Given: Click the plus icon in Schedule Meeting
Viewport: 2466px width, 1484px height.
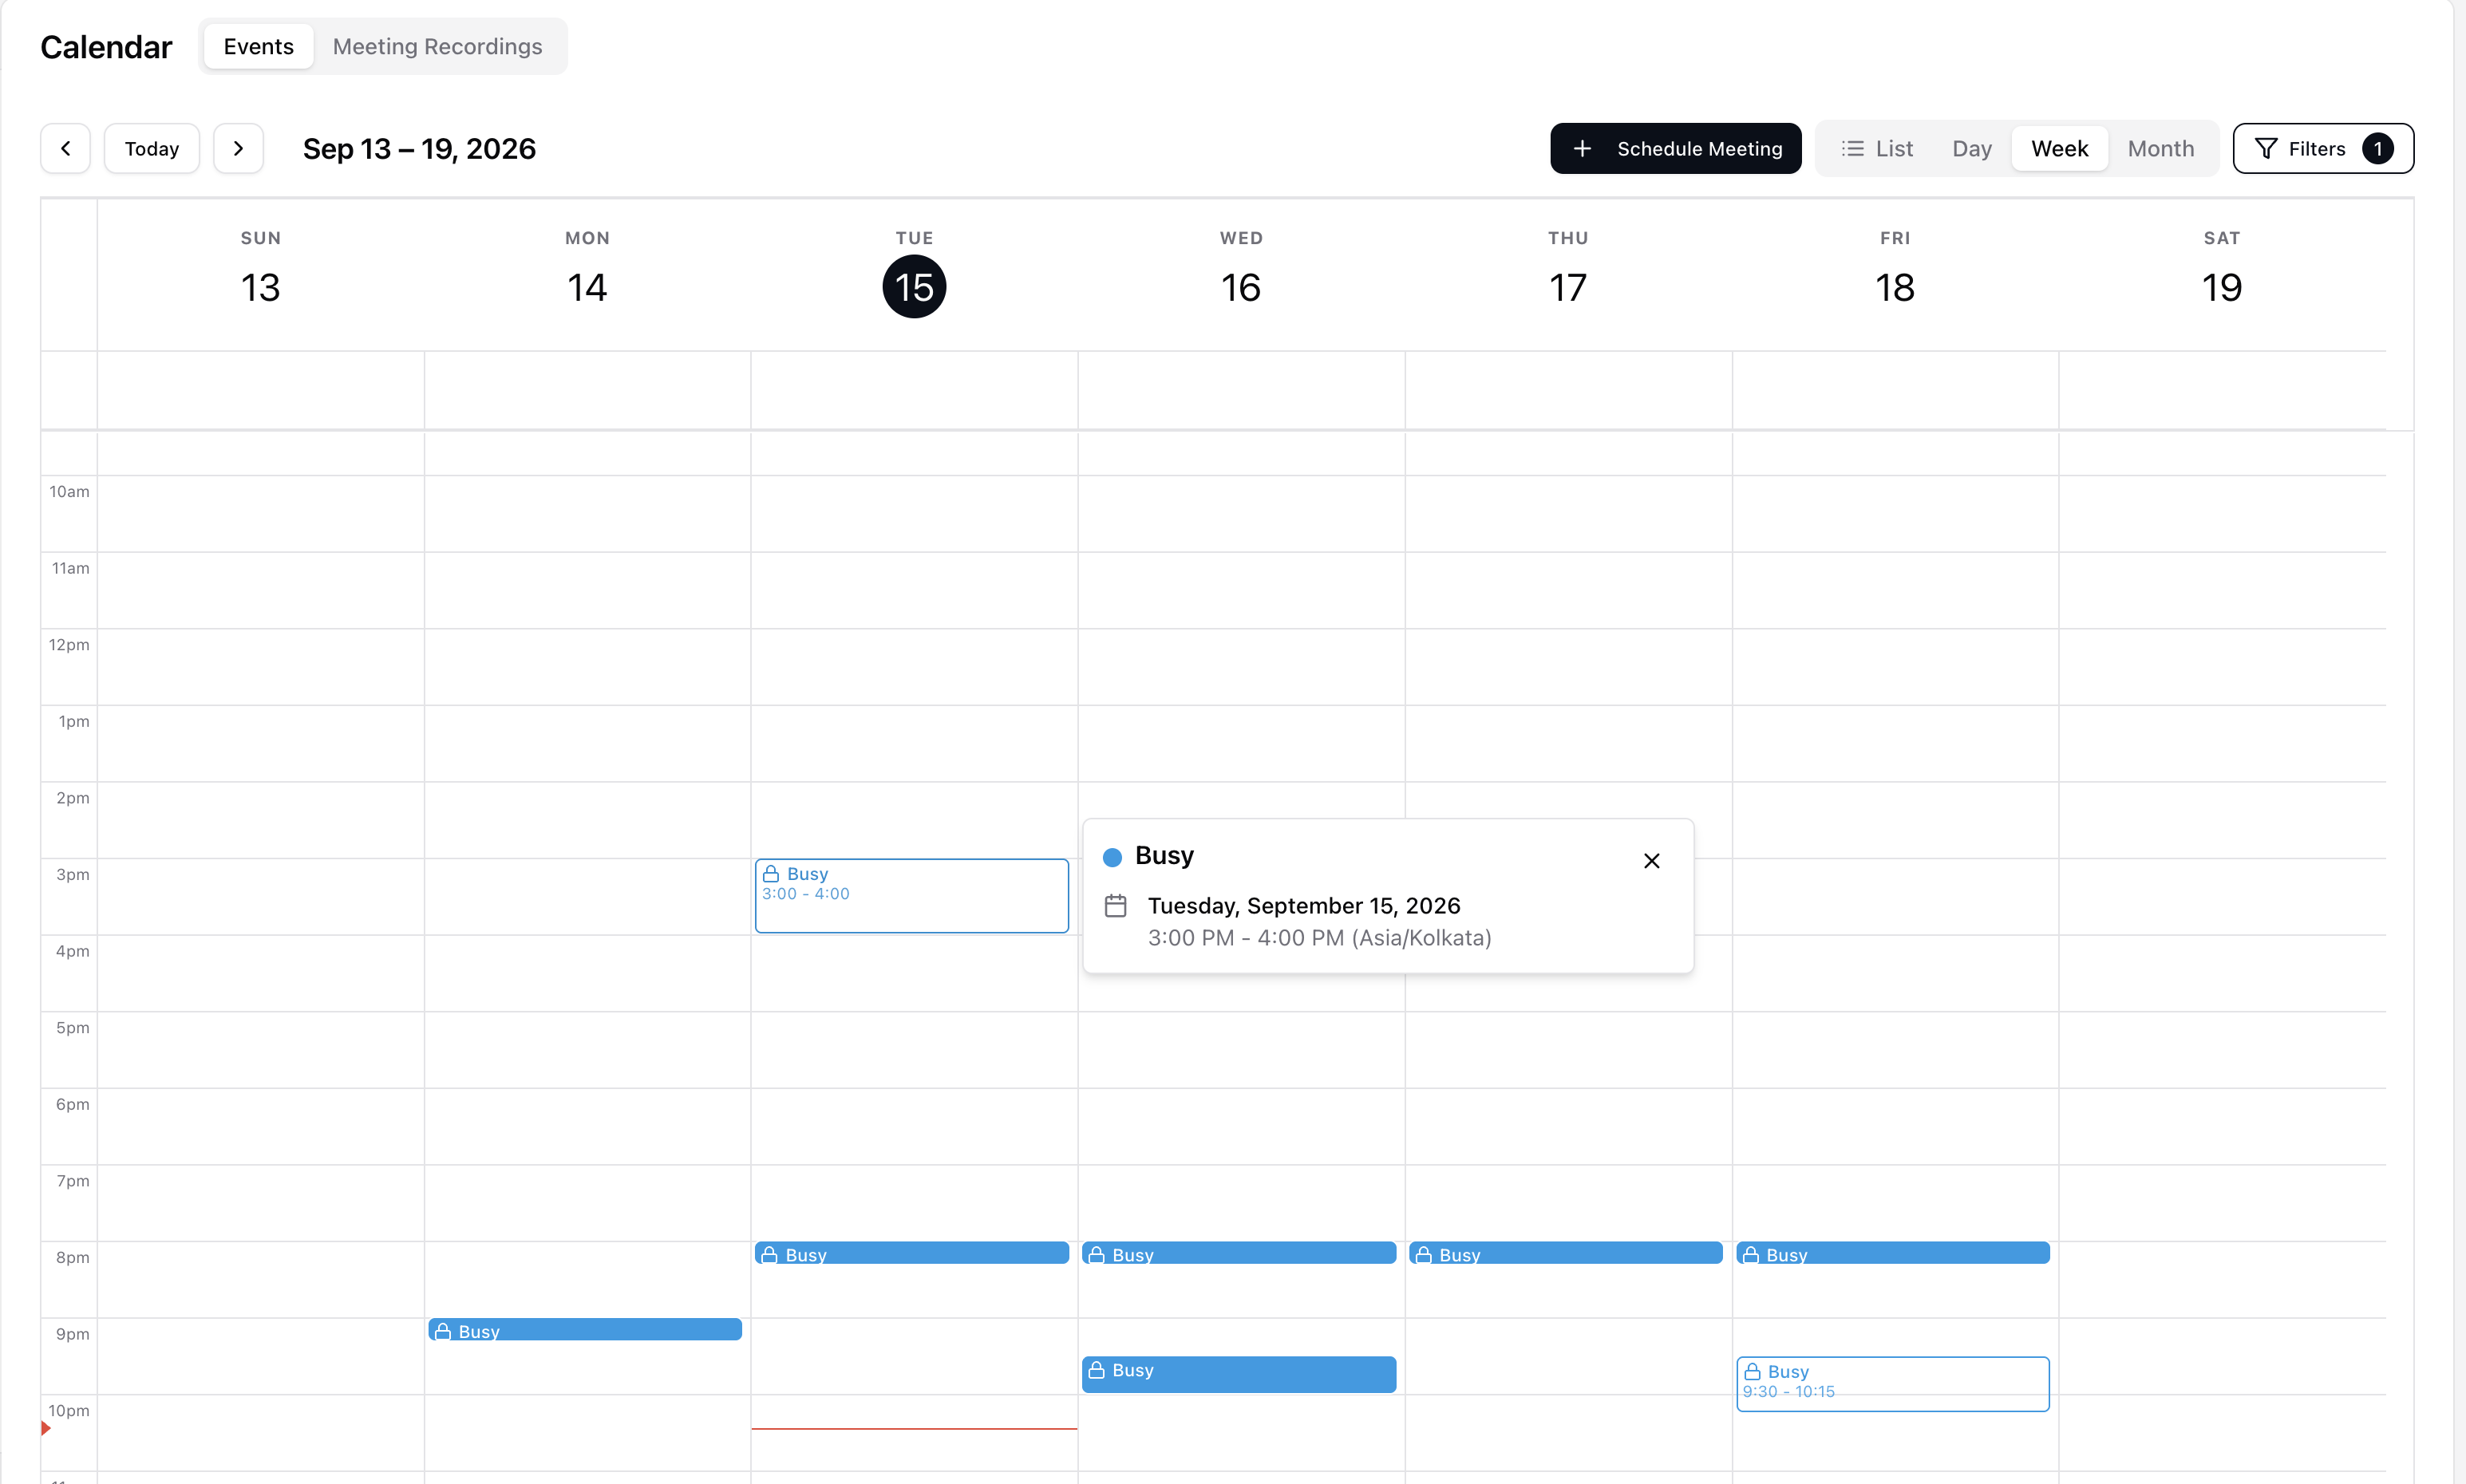Looking at the screenshot, I should pos(1581,148).
